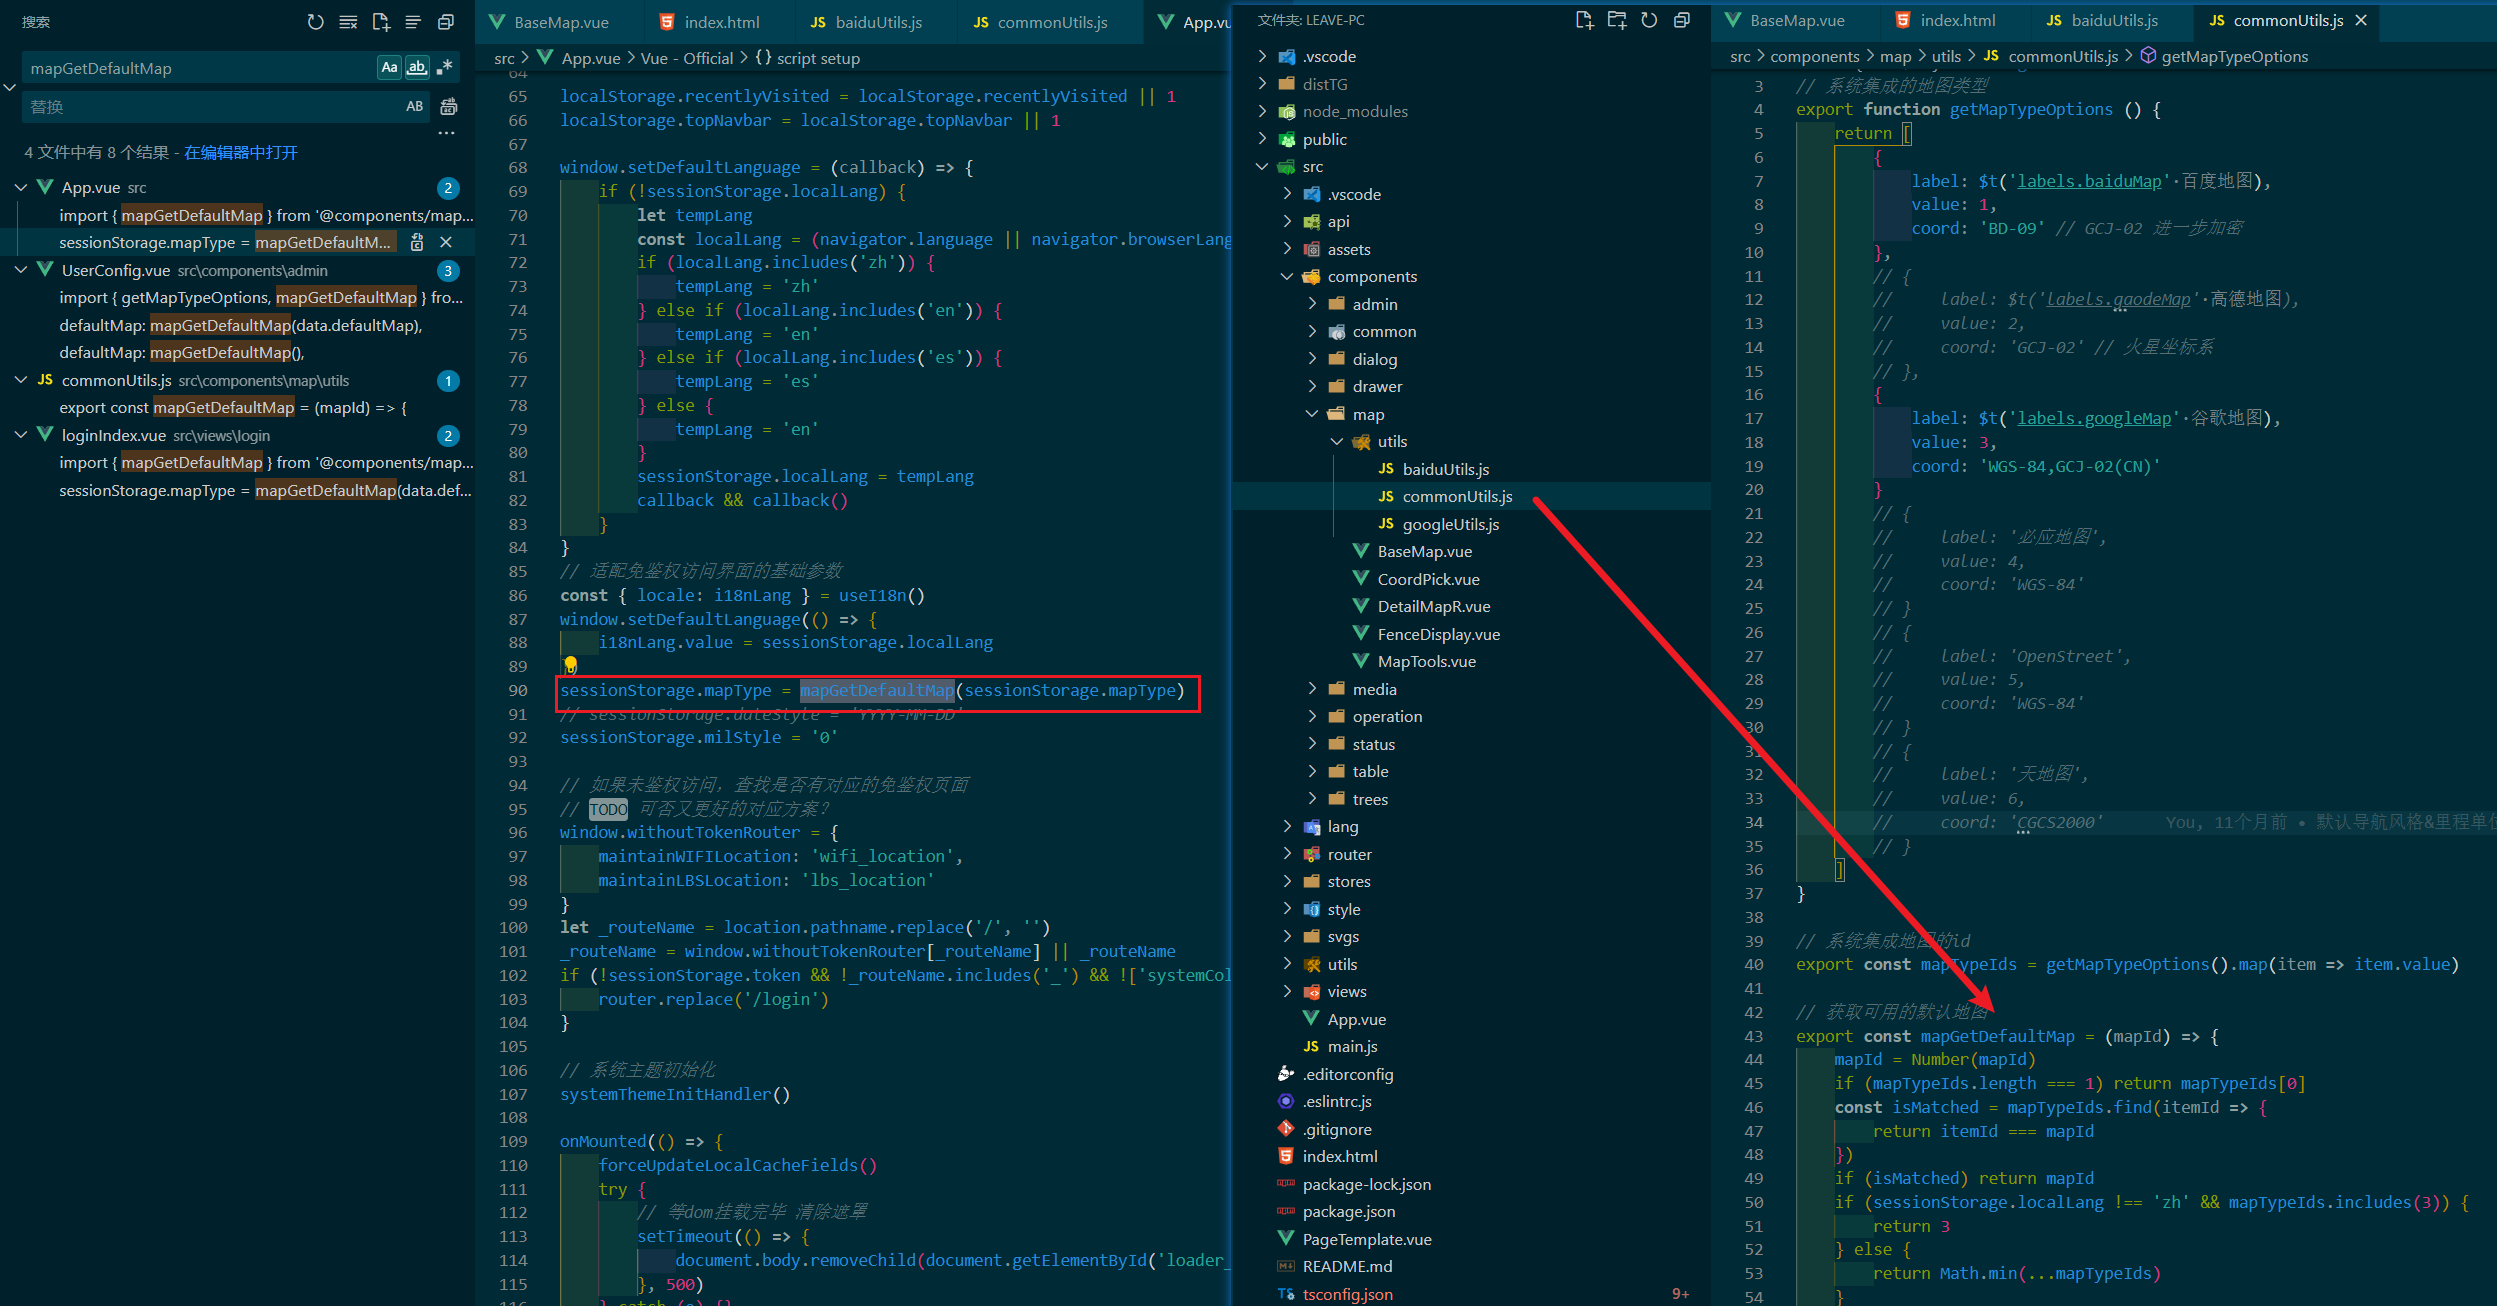This screenshot has width=2497, height=1306.
Task: Toggle Match Whole Word option
Action: coord(417,67)
